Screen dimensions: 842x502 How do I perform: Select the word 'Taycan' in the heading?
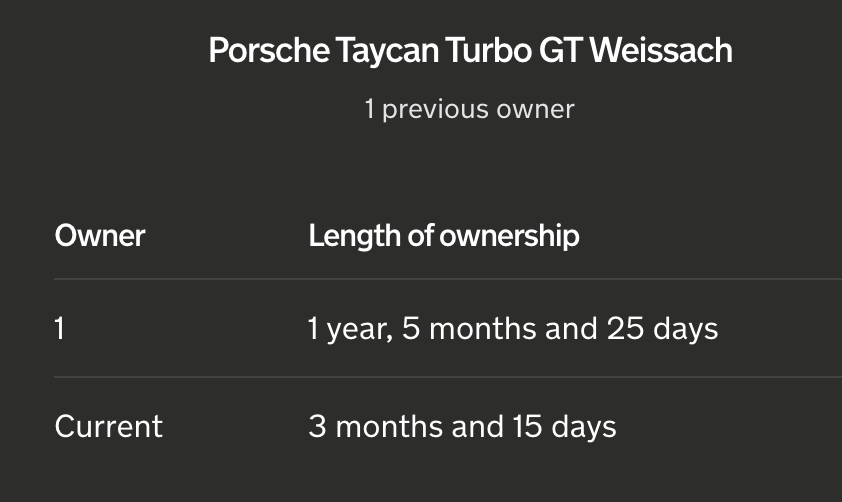point(388,52)
